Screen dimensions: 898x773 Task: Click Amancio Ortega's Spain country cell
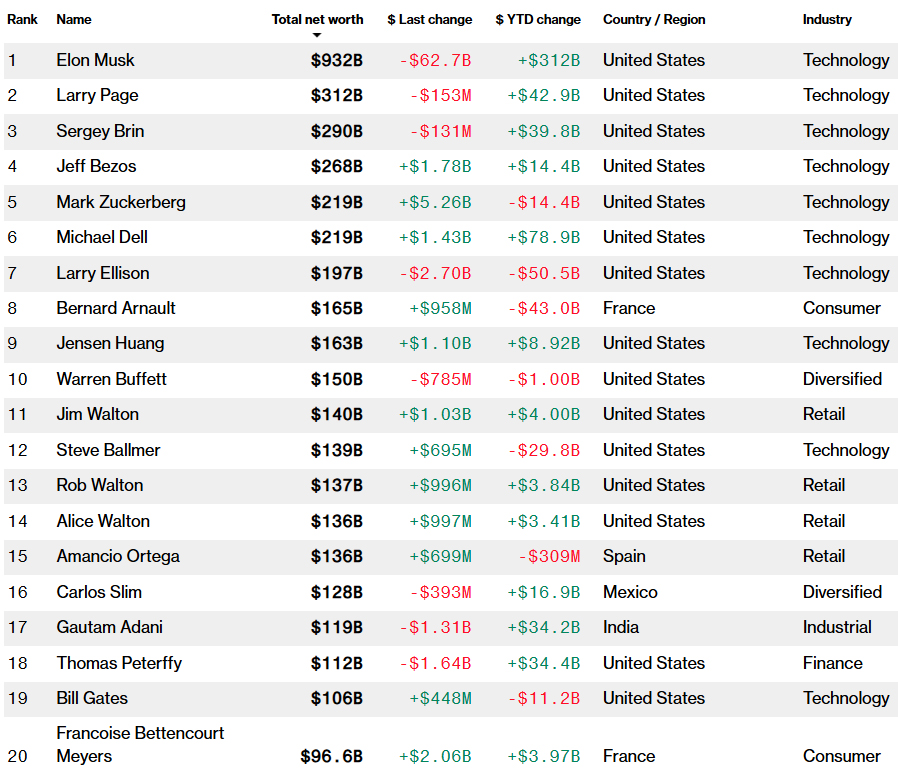624,556
